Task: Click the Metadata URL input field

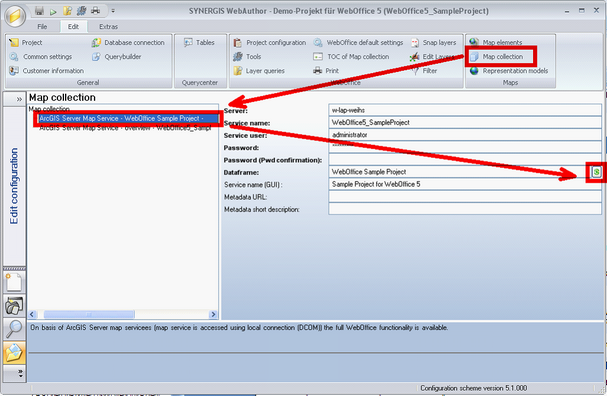Action: point(465,197)
